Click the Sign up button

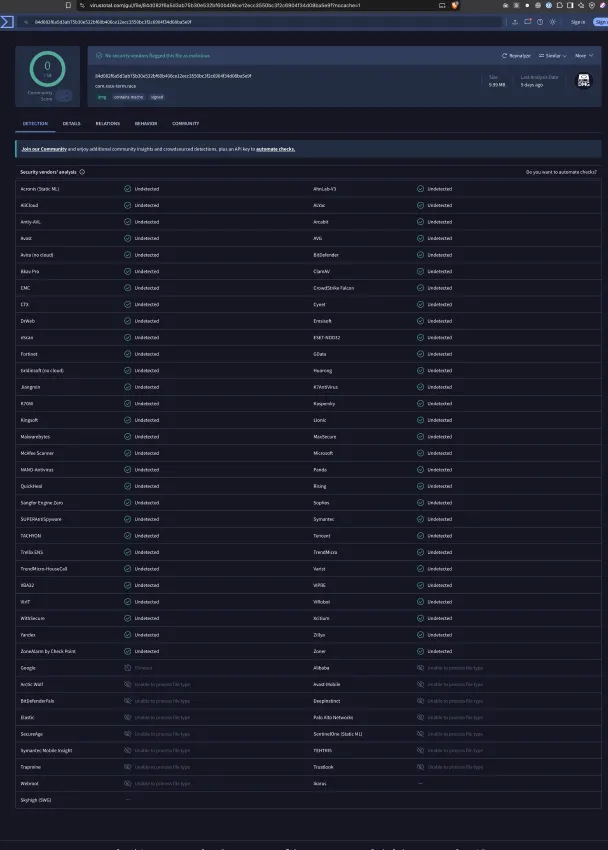pos(600,22)
